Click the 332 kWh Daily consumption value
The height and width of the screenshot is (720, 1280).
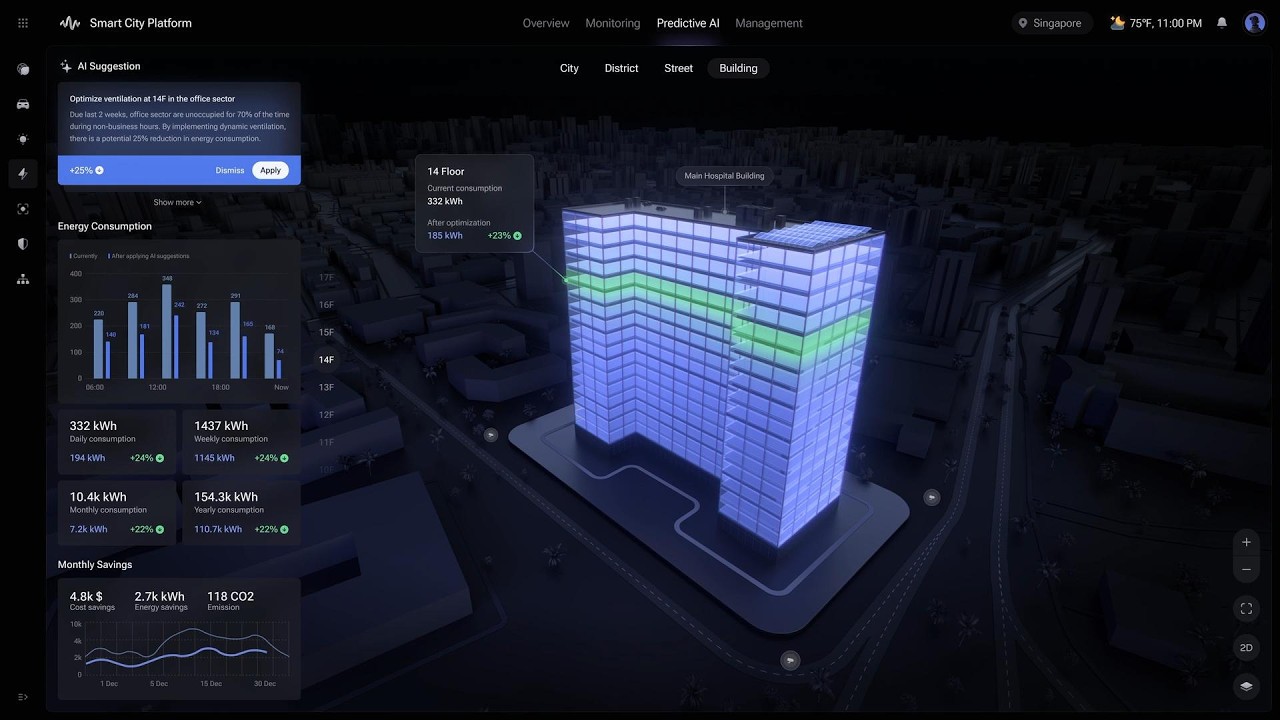click(x=93, y=426)
